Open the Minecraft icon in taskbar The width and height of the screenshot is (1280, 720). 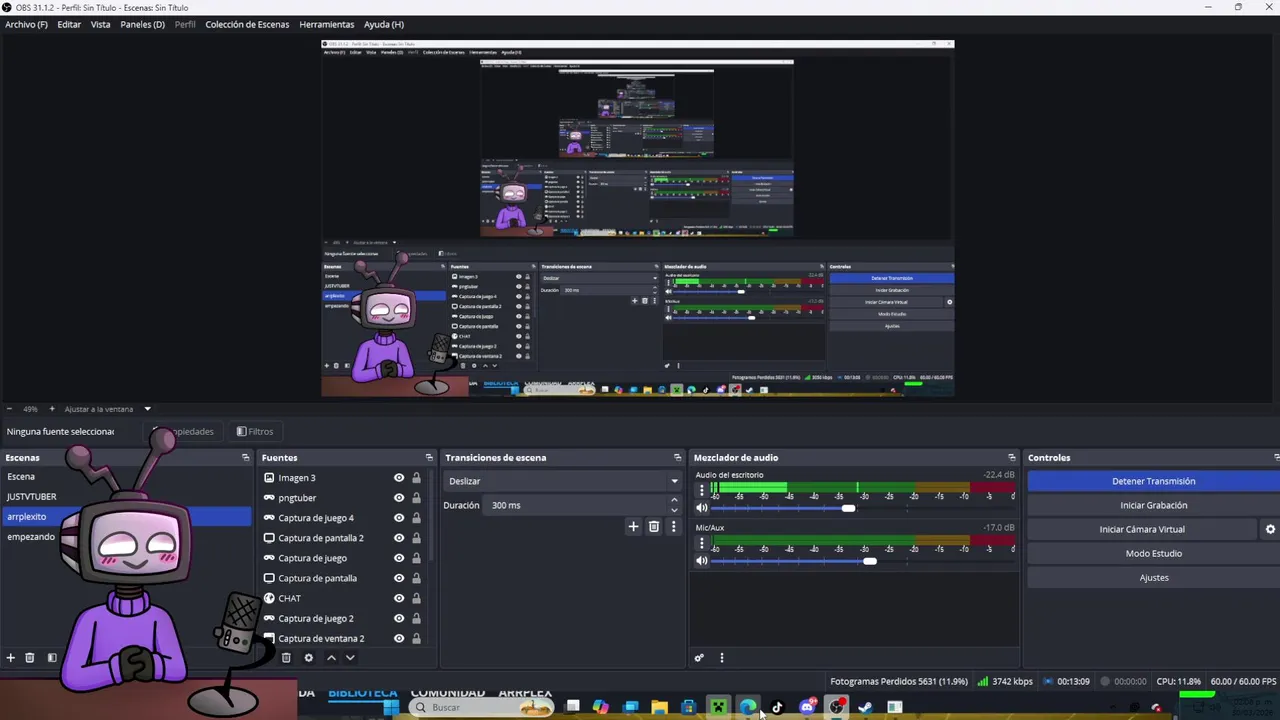[x=718, y=707]
